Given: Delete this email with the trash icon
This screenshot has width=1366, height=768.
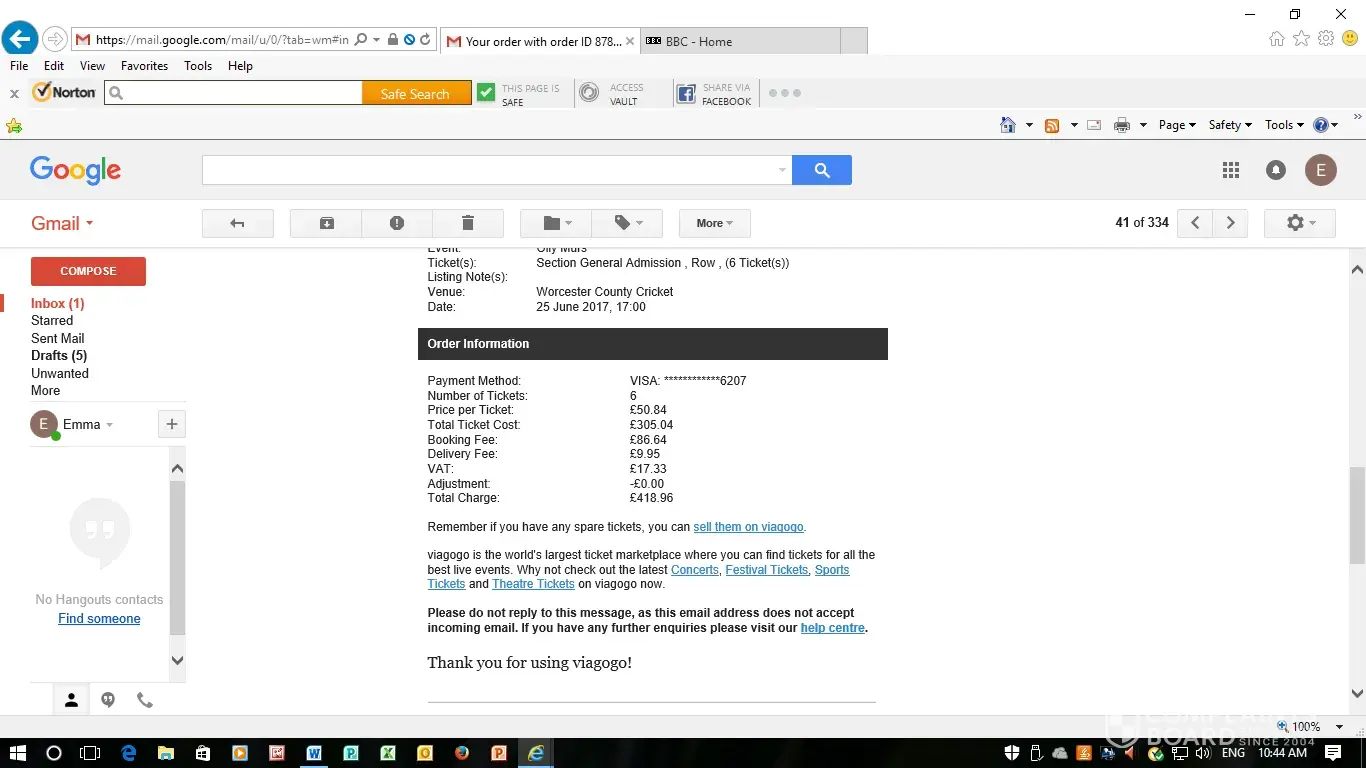Looking at the screenshot, I should [x=467, y=223].
